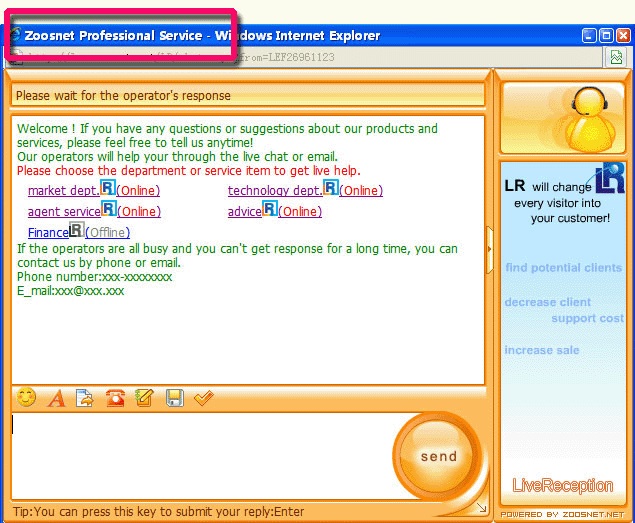Viewport: 635px width, 523px height.
Task: Open the font style 'A' tool
Action: point(56,398)
